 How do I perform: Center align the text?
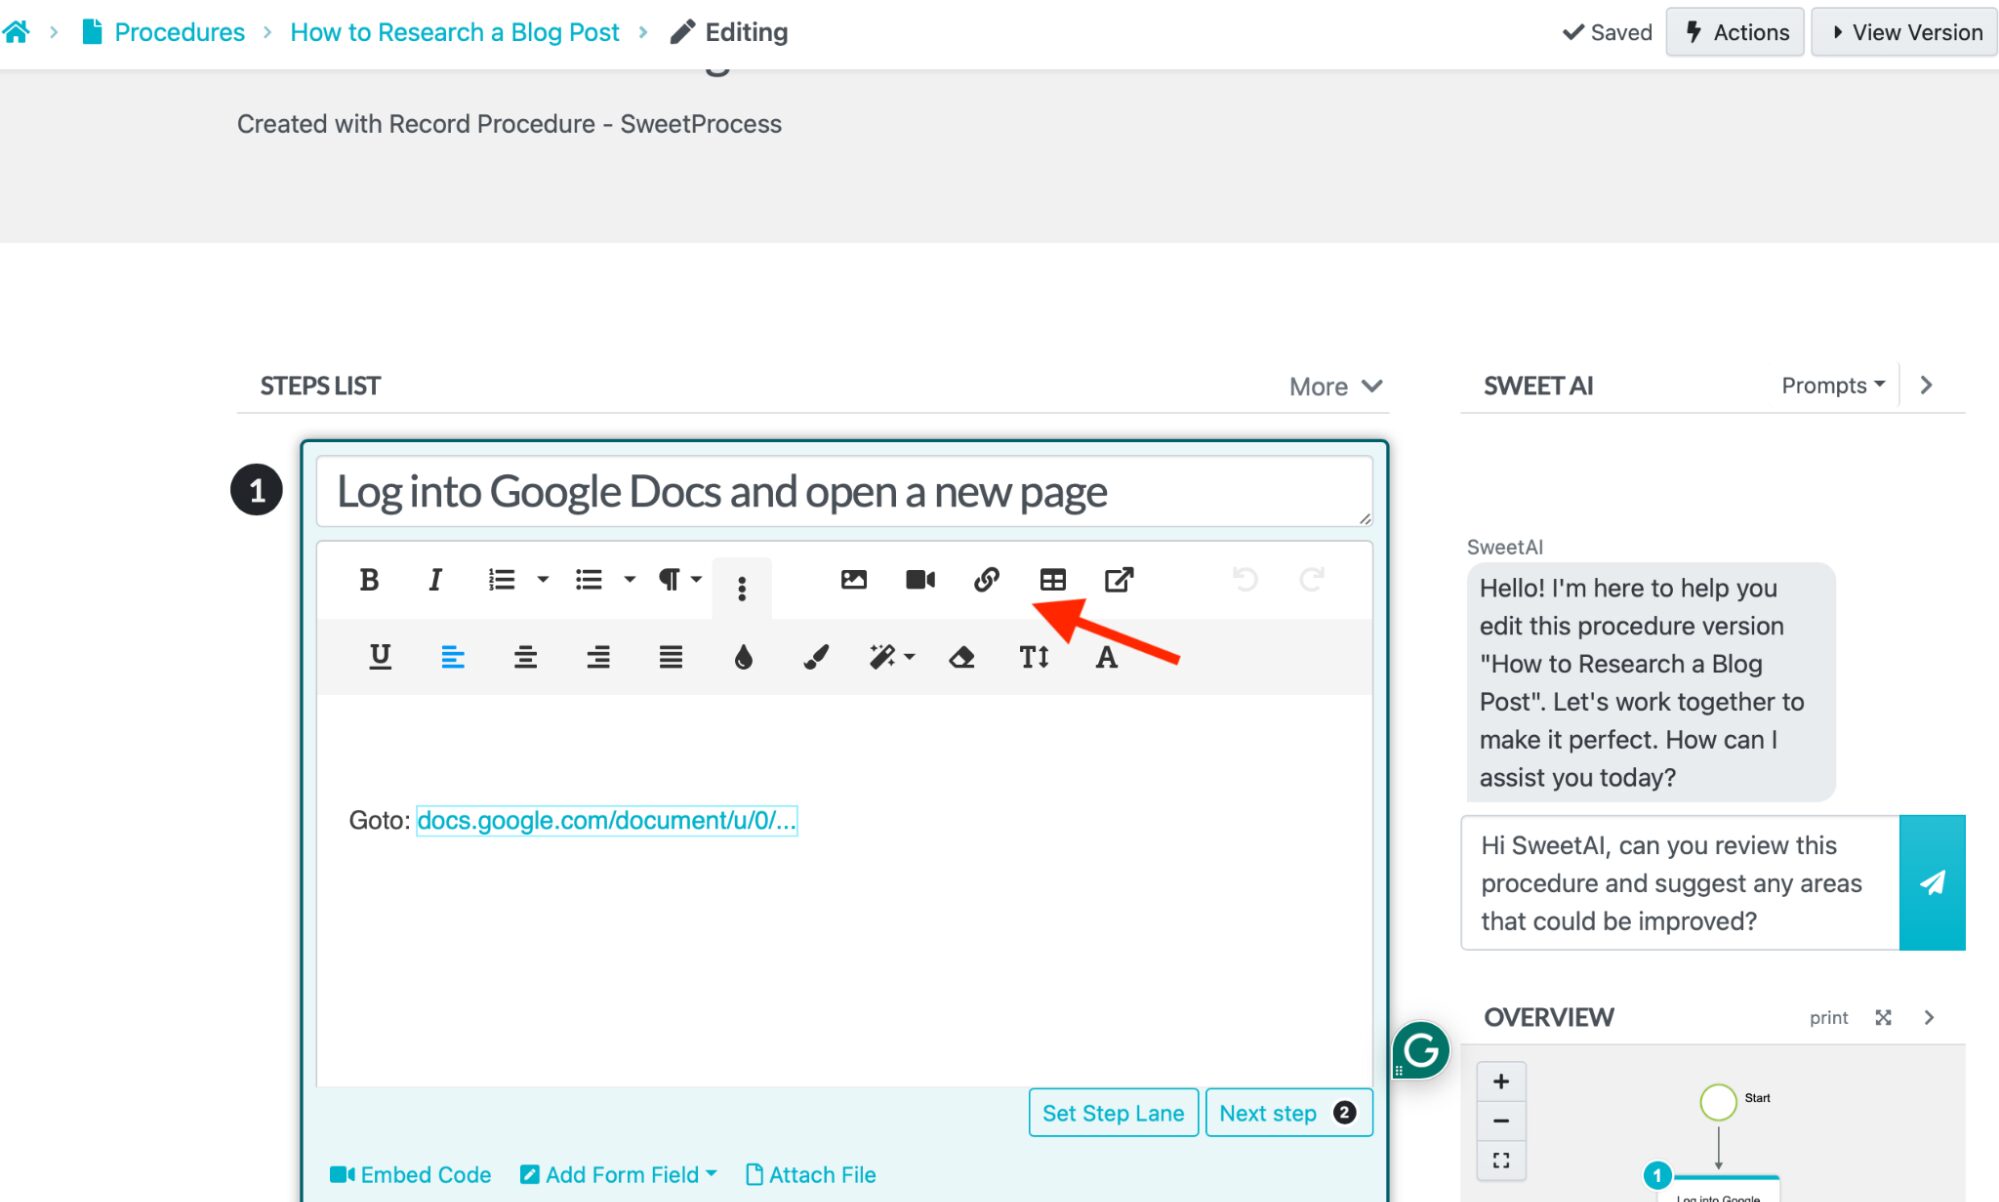pyautogui.click(x=525, y=657)
